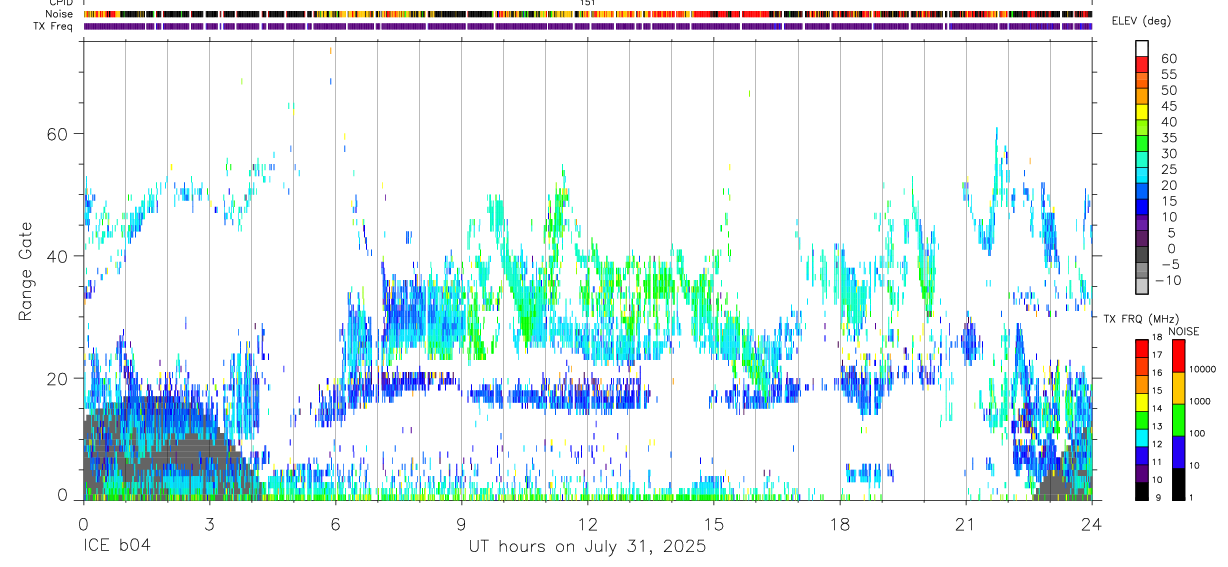Select the 45 label on the ELEV scale
This screenshot has height=567, width=1228.
1169,106
